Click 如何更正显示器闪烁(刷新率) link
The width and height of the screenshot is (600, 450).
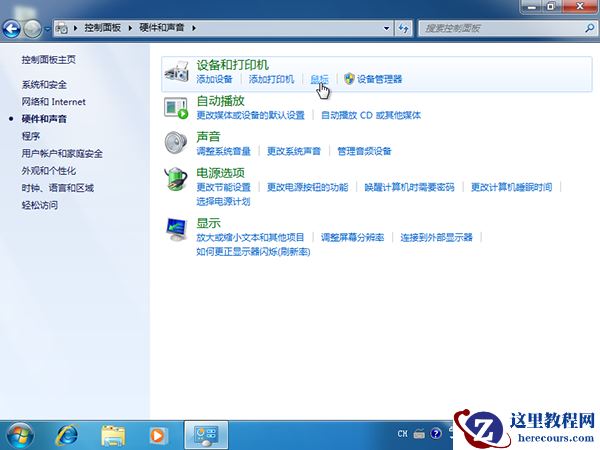[253, 252]
